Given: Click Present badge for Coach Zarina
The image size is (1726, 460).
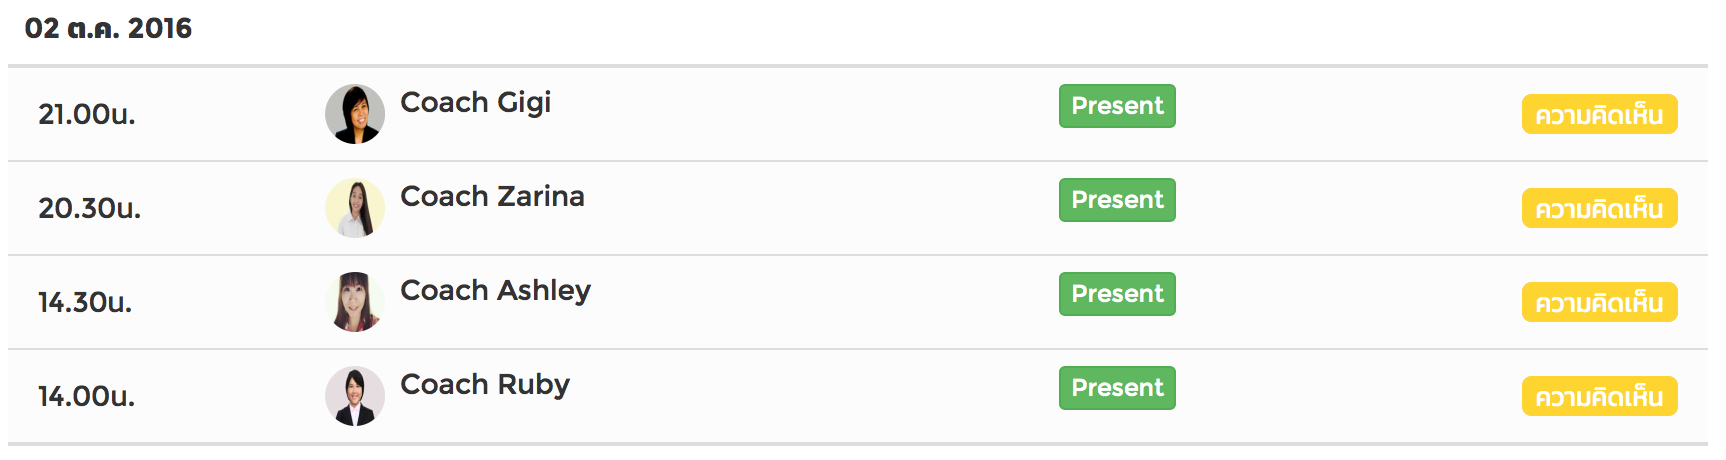Looking at the screenshot, I should (x=1117, y=200).
